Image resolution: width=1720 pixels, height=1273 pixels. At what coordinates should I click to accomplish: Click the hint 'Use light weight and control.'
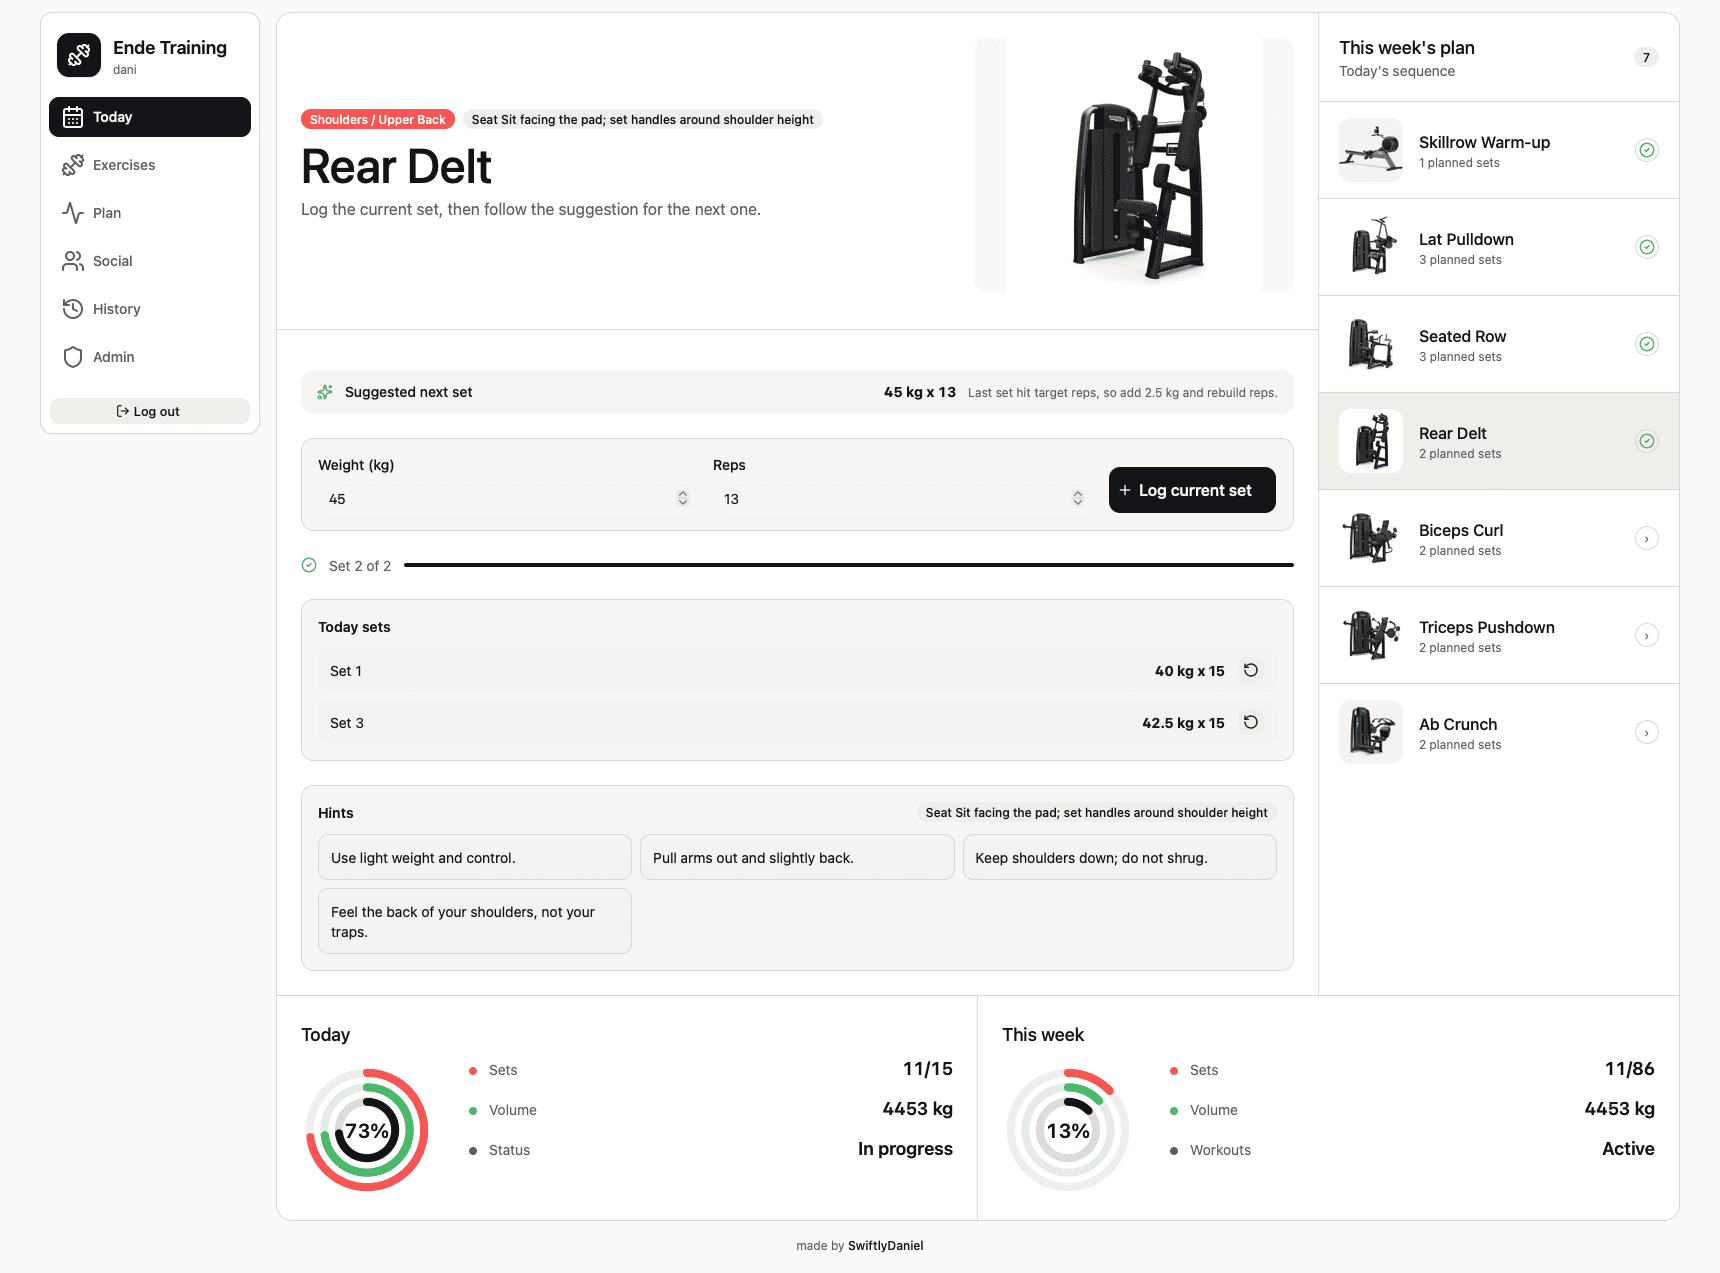click(x=475, y=857)
